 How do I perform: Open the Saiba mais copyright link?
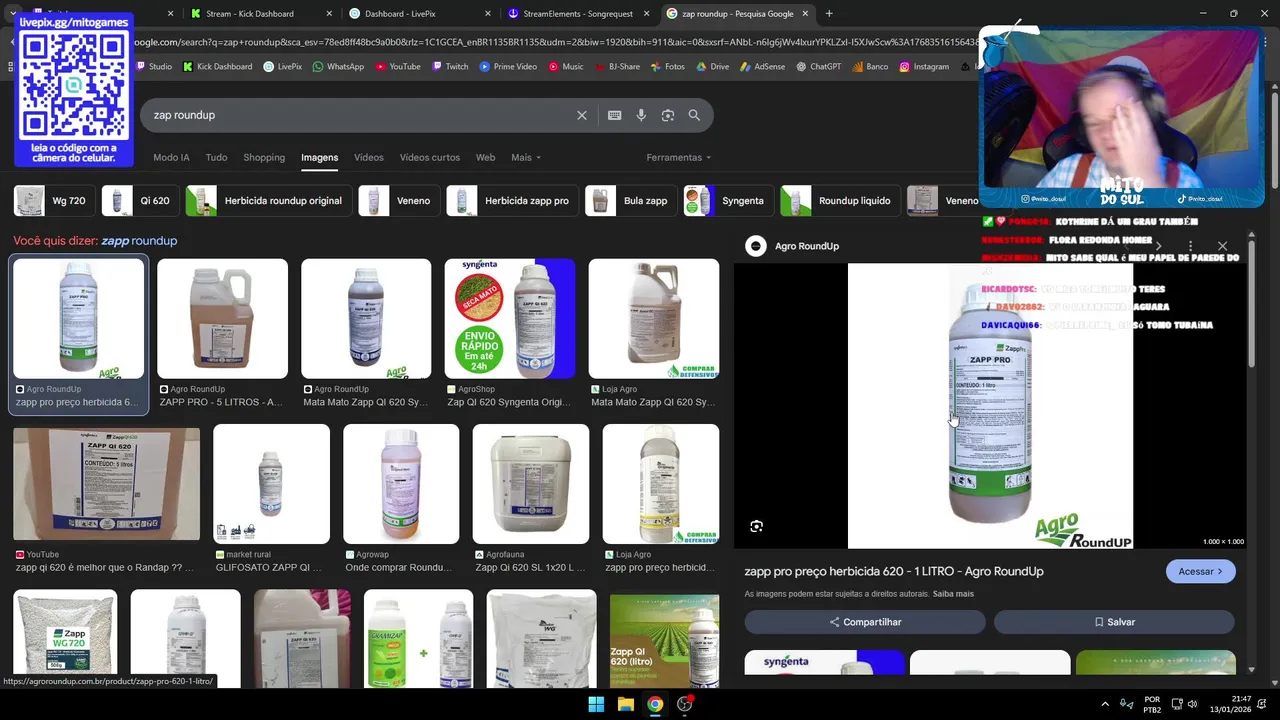pos(953,594)
